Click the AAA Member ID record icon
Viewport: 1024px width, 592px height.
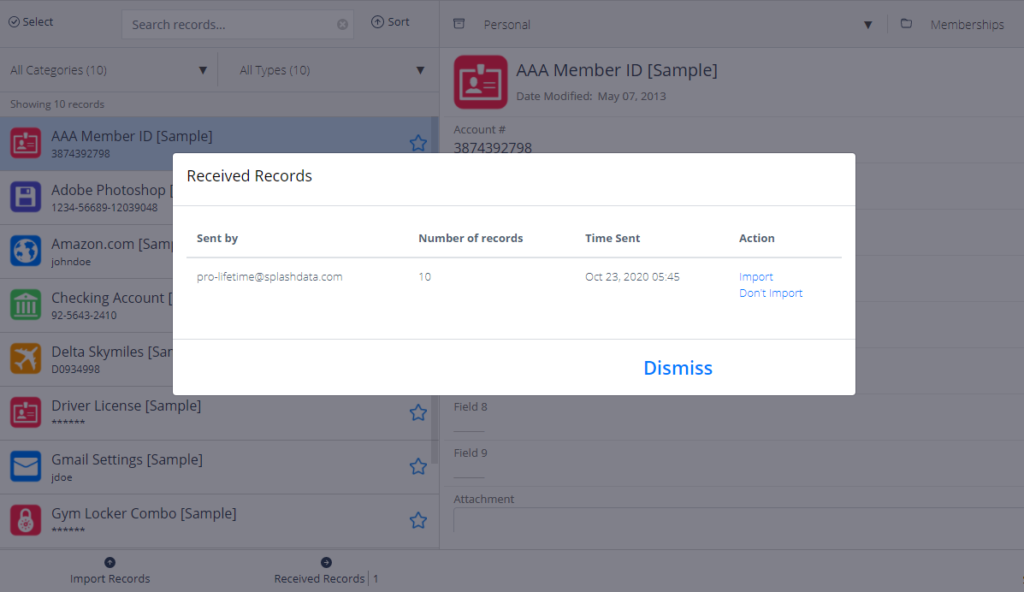click(26, 143)
